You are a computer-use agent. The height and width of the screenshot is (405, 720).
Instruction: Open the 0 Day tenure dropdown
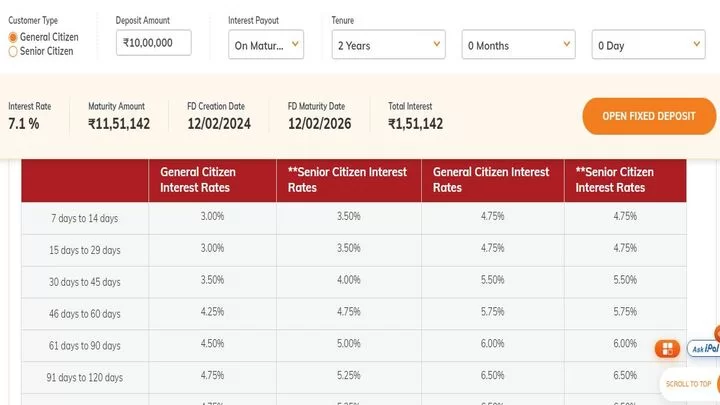tap(648, 45)
